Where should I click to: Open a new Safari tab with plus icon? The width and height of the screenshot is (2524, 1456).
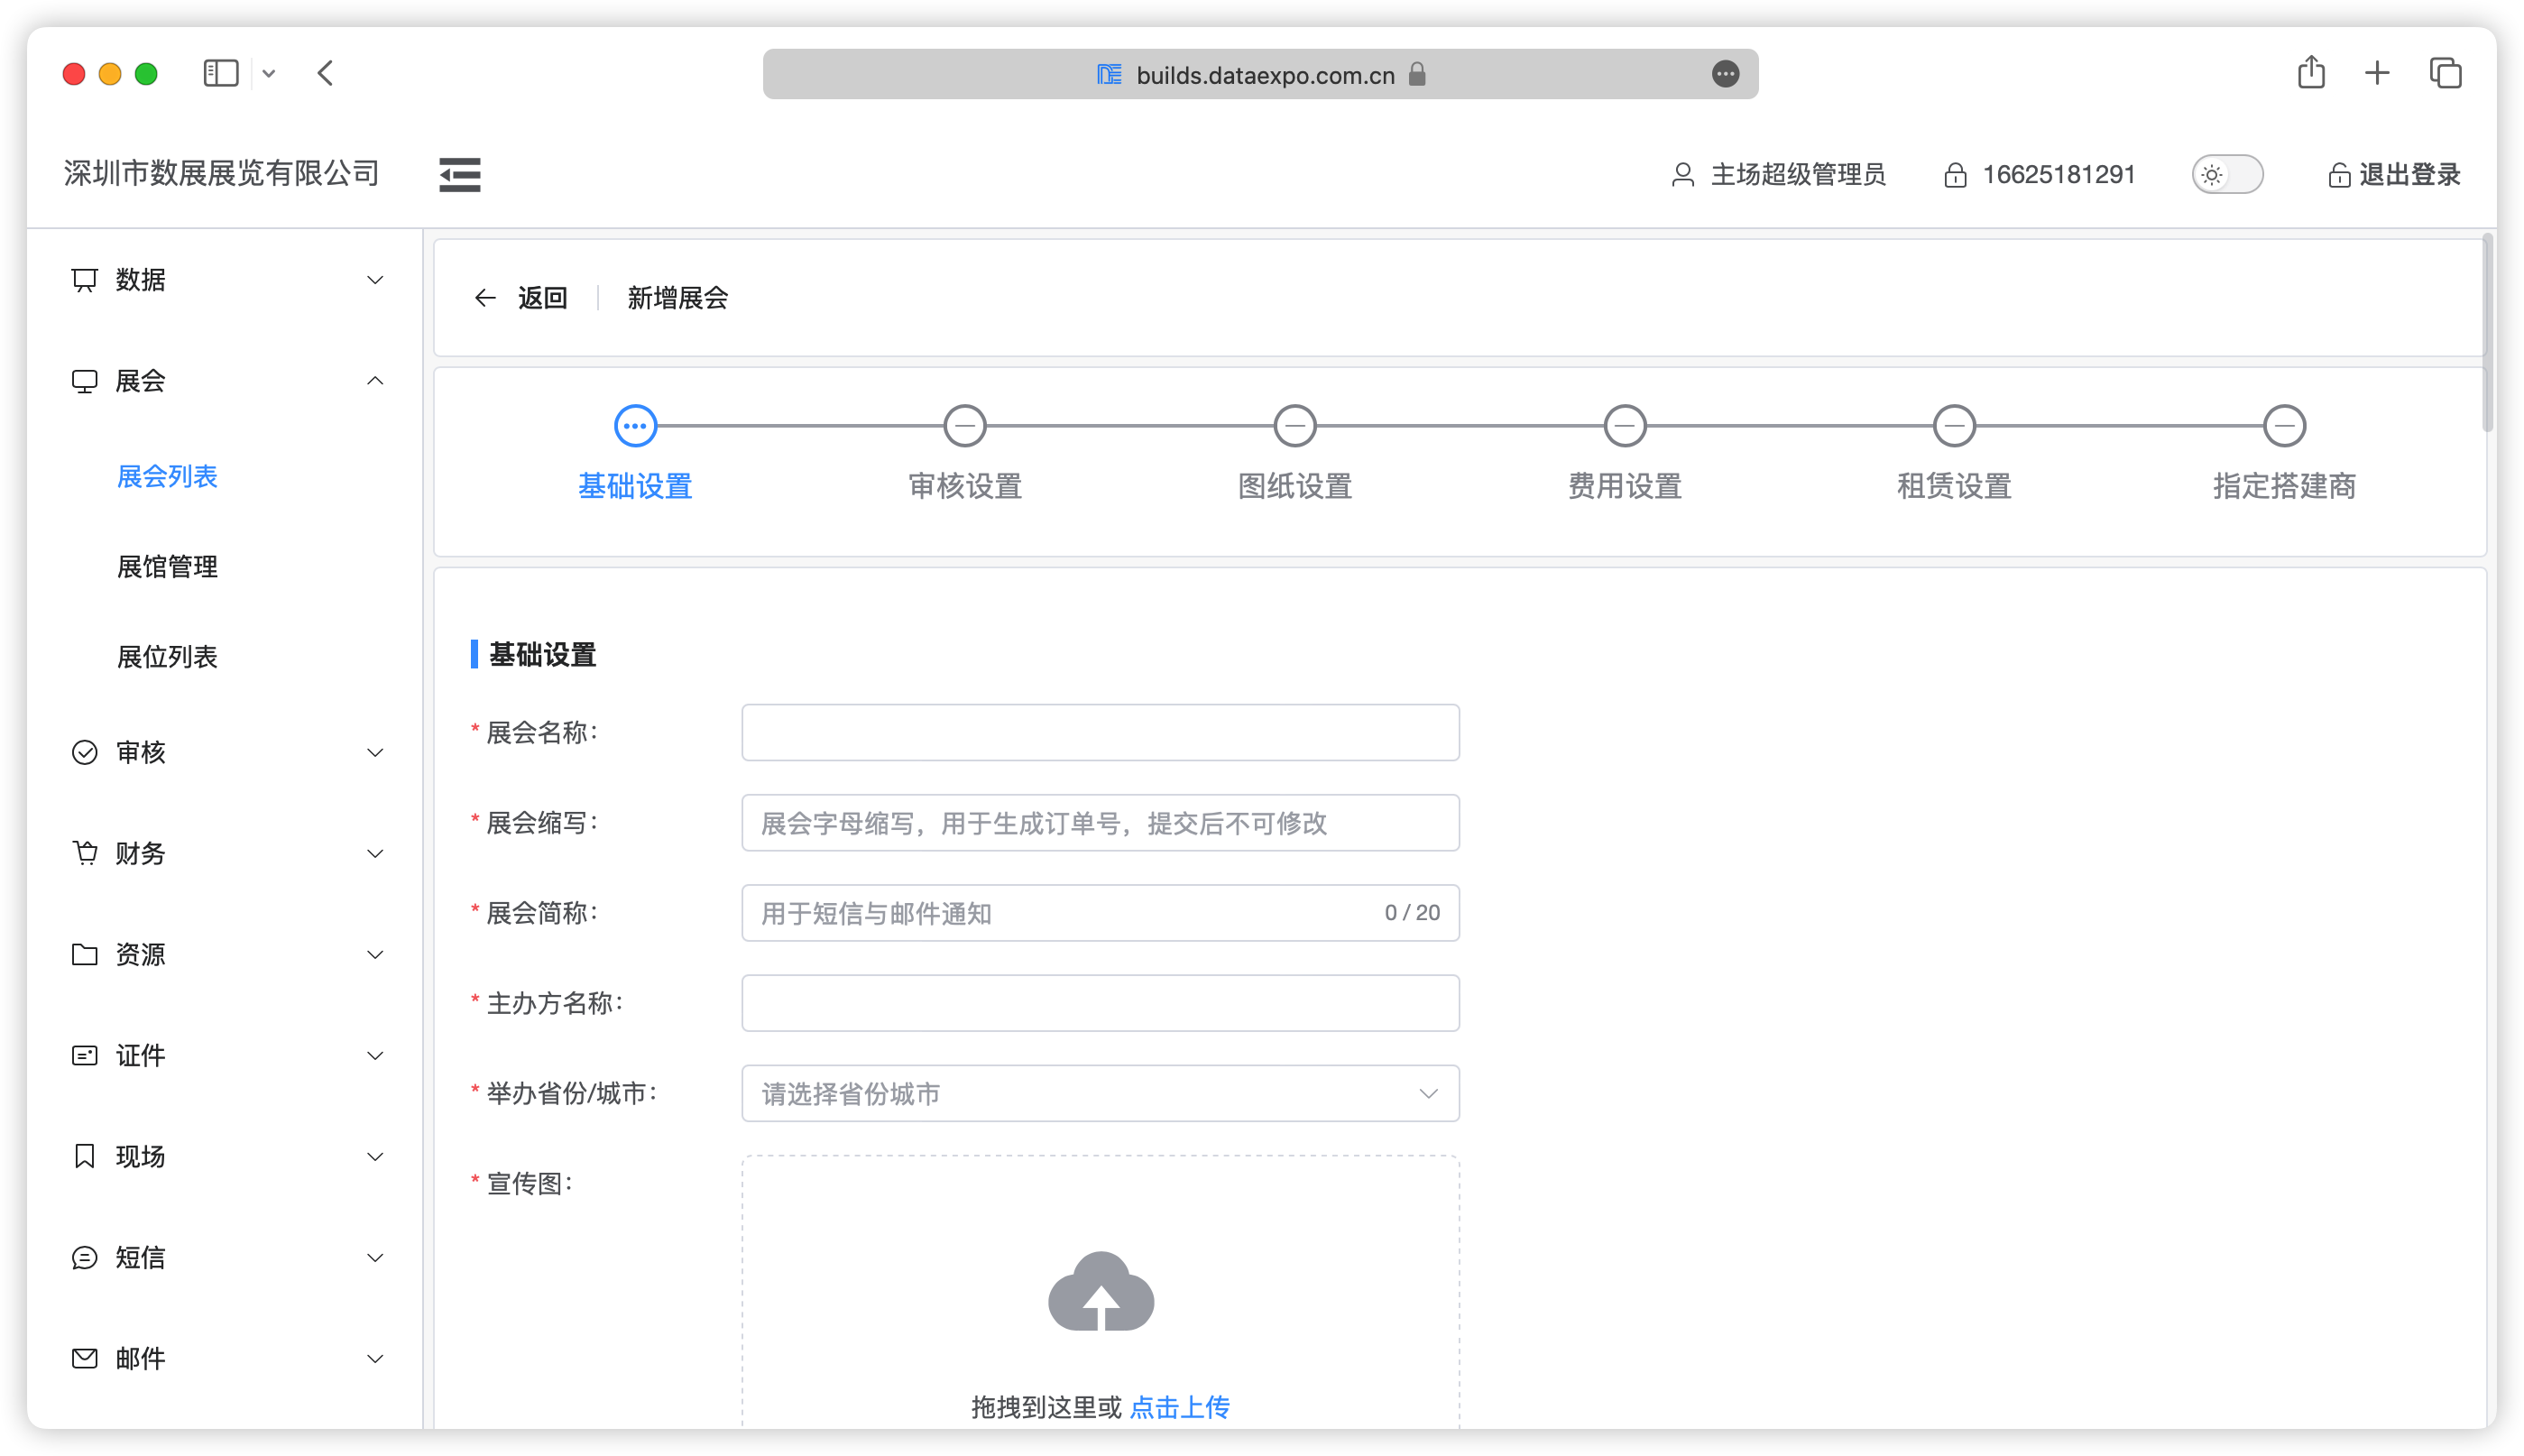click(x=2377, y=73)
